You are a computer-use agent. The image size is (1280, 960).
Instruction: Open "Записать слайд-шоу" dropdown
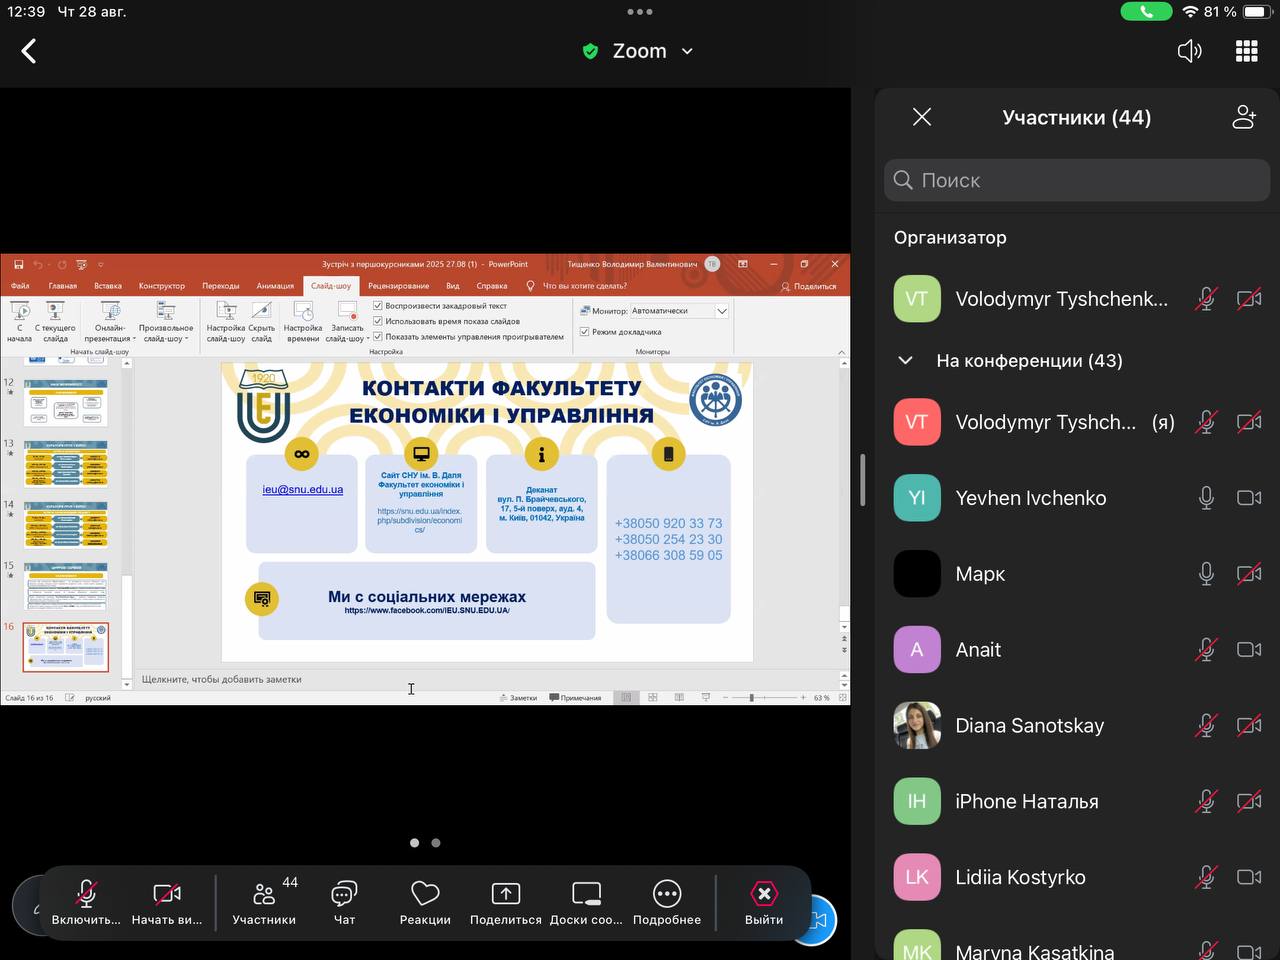[347, 322]
